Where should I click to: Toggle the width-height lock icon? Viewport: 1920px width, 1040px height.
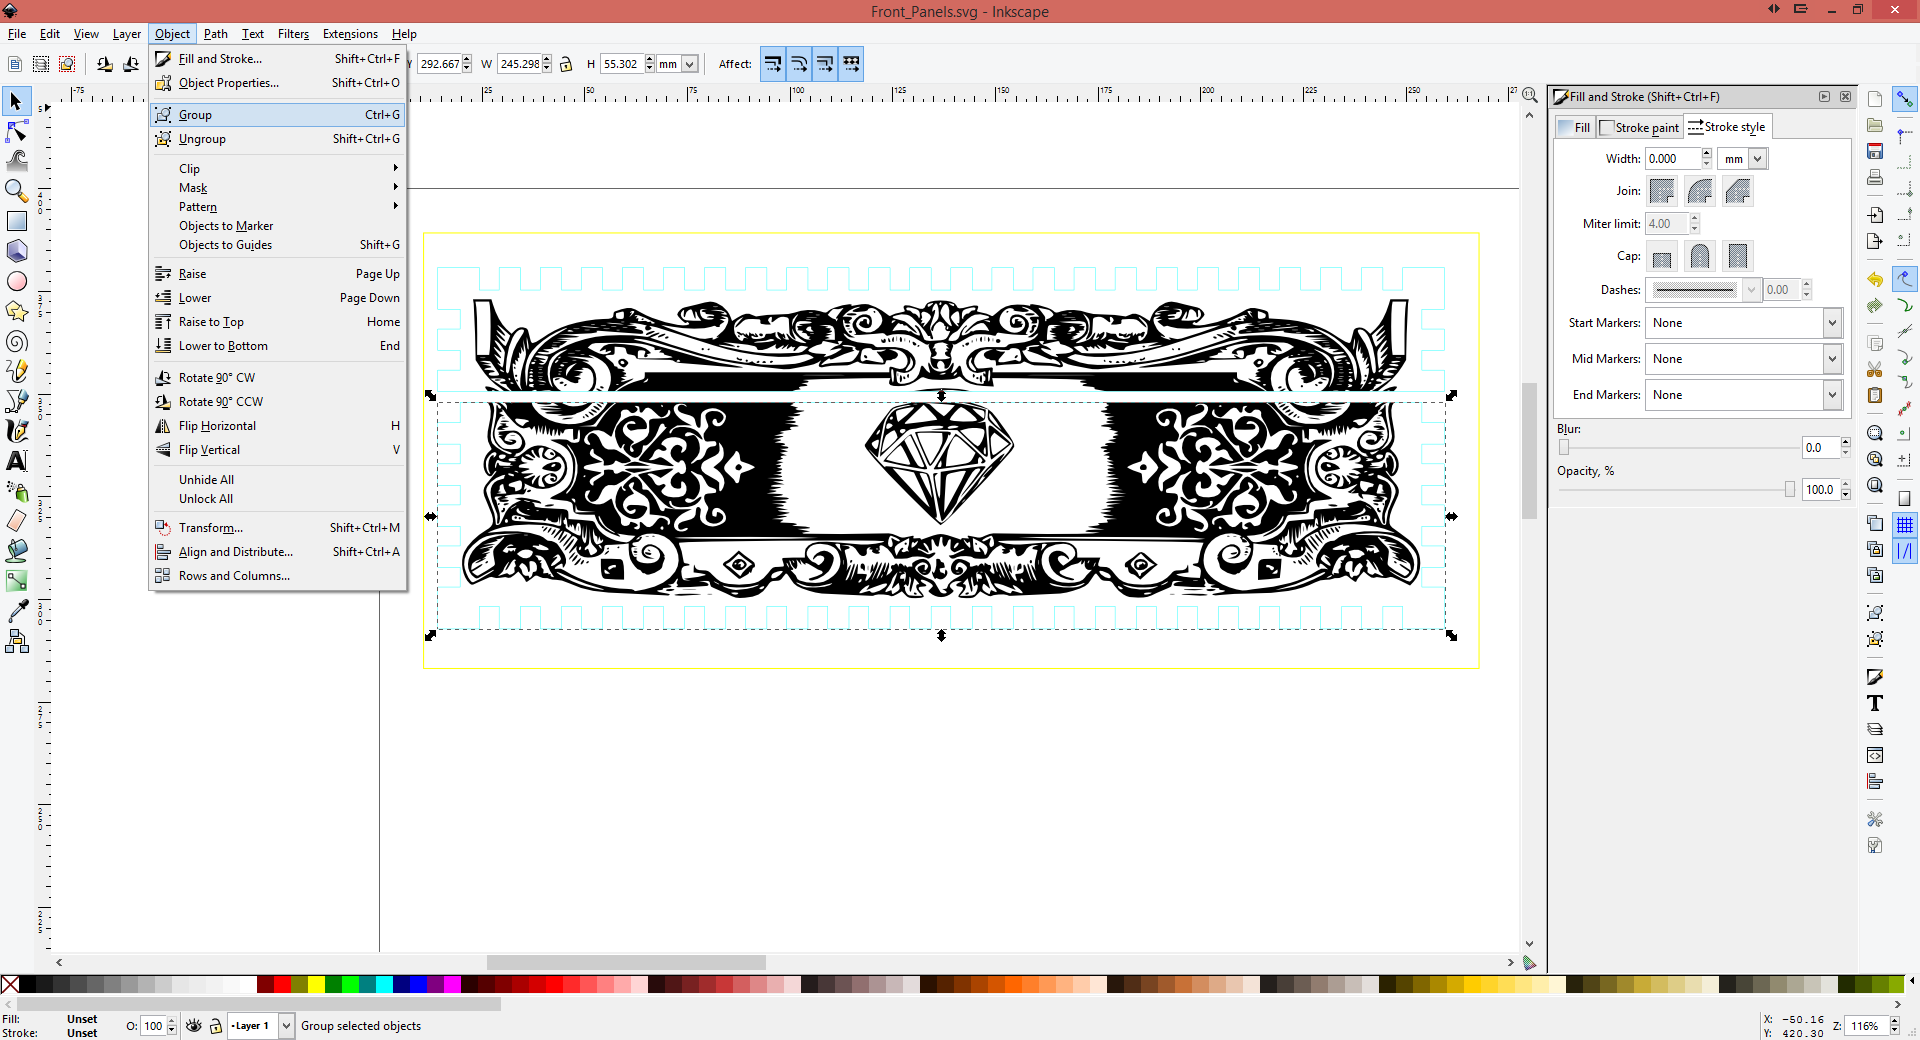[566, 64]
